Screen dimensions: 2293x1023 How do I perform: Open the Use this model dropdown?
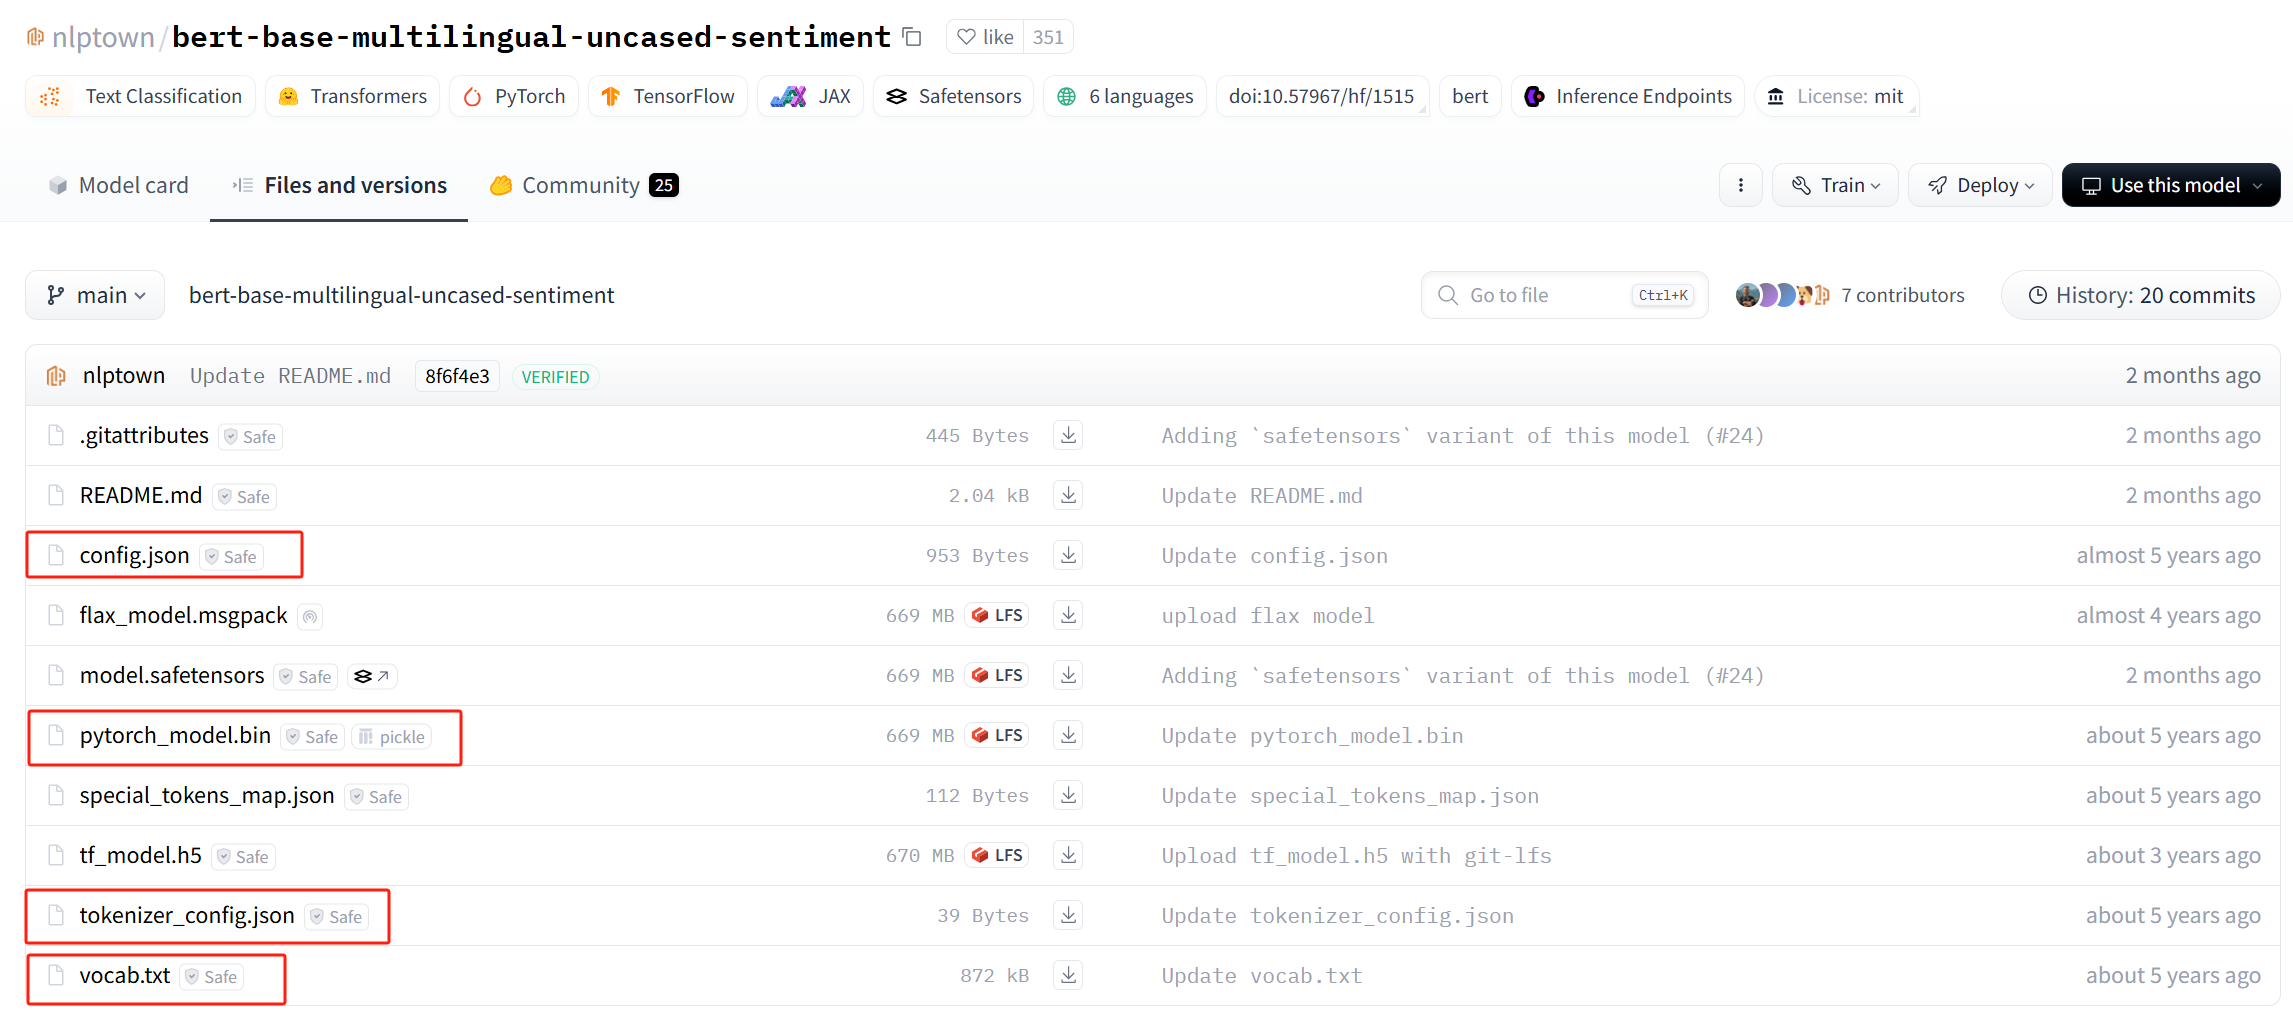[x=2170, y=185]
